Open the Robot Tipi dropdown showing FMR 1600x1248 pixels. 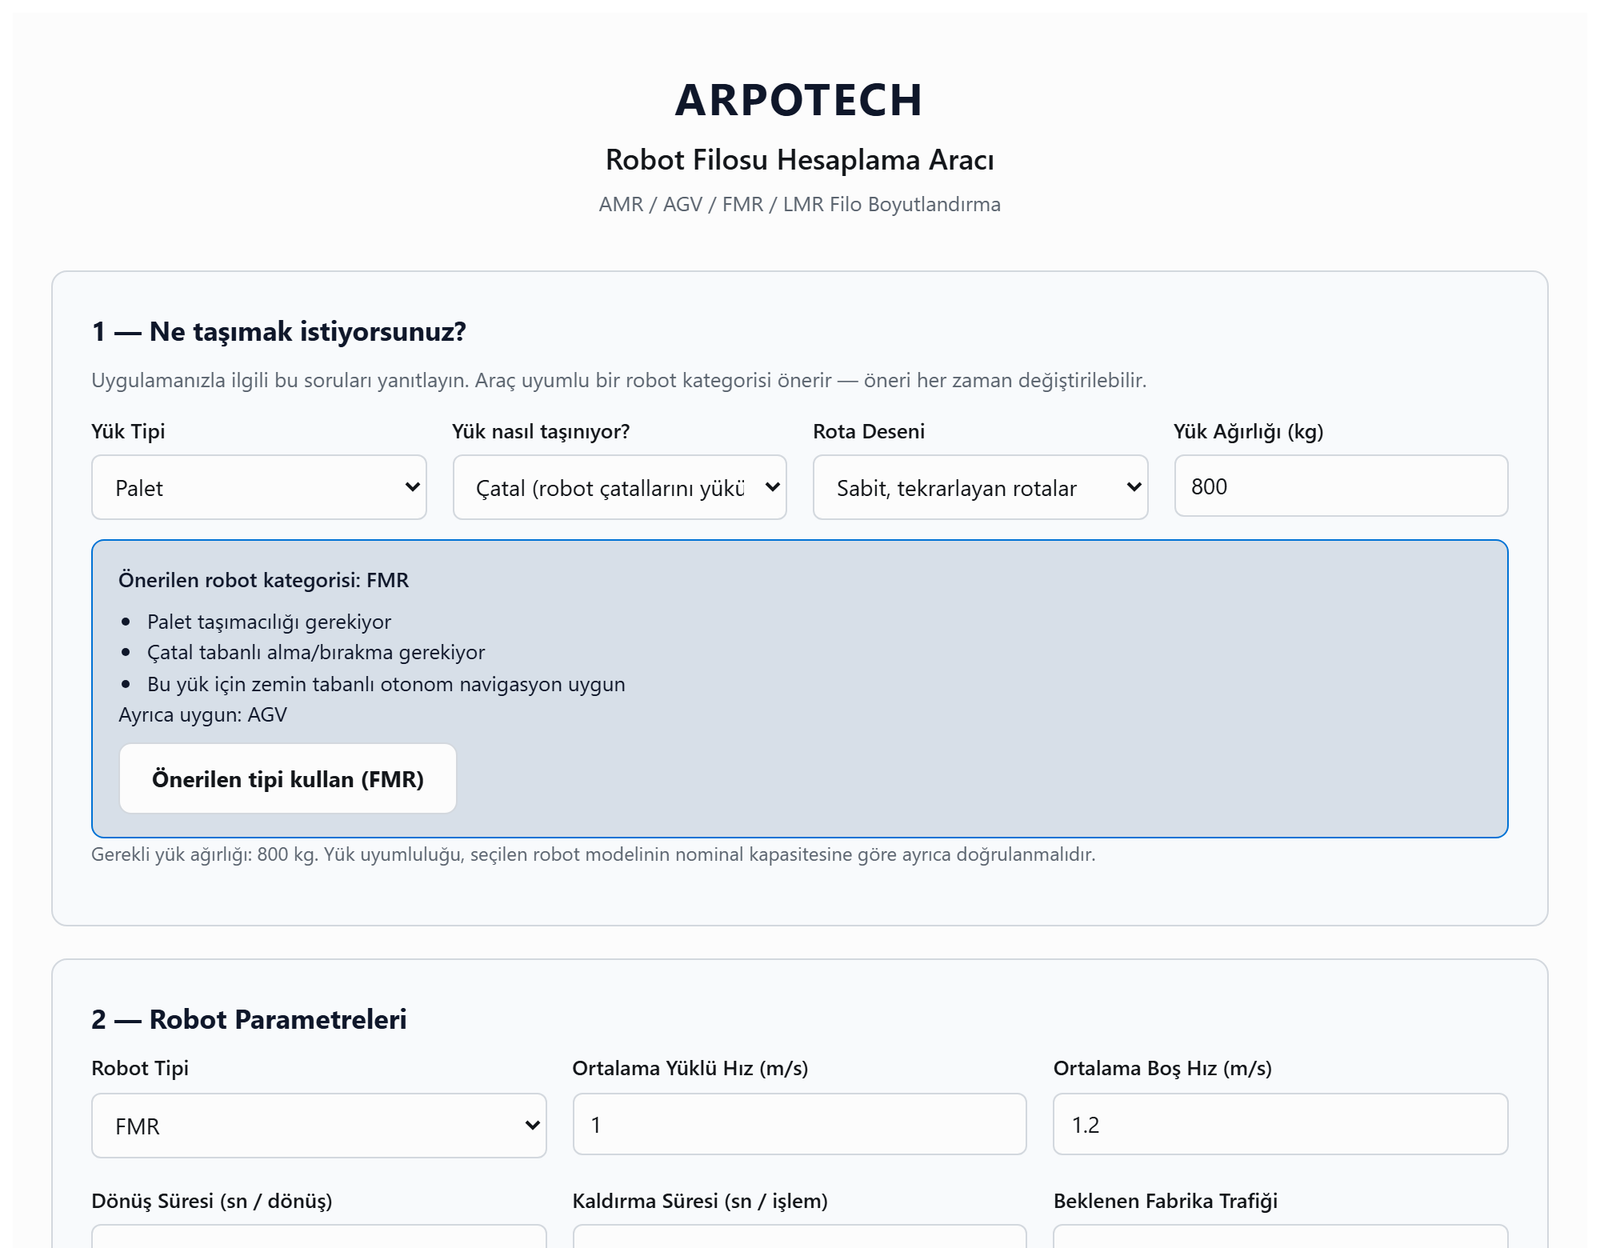(x=319, y=1125)
